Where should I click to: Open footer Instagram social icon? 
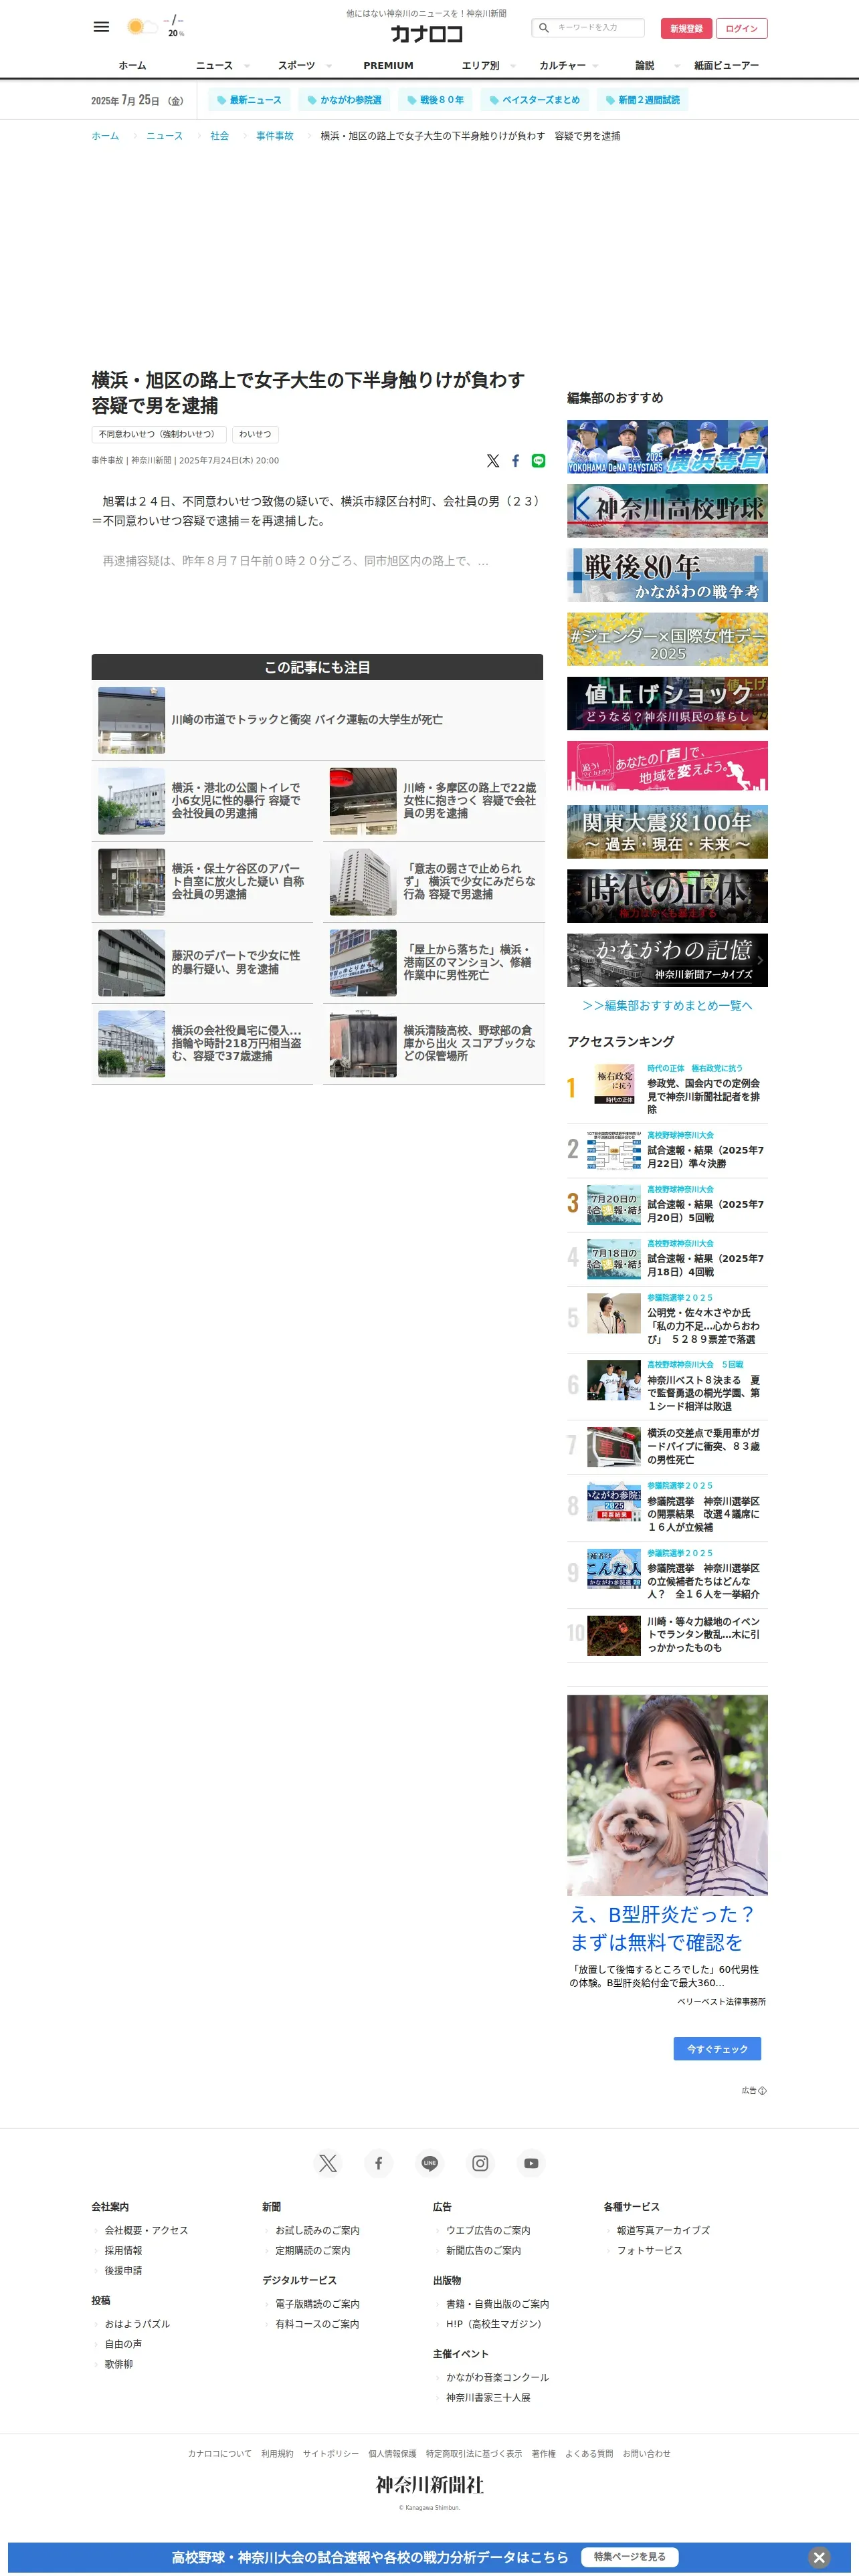point(481,2163)
